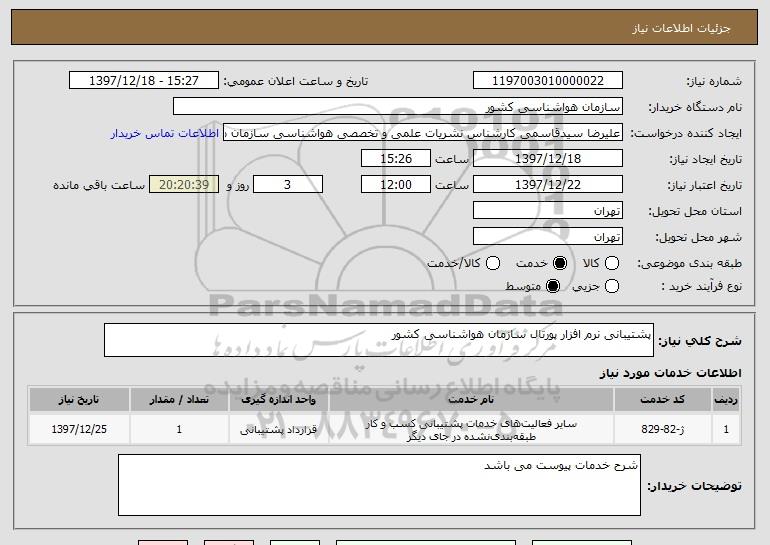This screenshot has height=545, width=770.
Task: Click need date cell 1397/12/25
Action: pos(79,430)
